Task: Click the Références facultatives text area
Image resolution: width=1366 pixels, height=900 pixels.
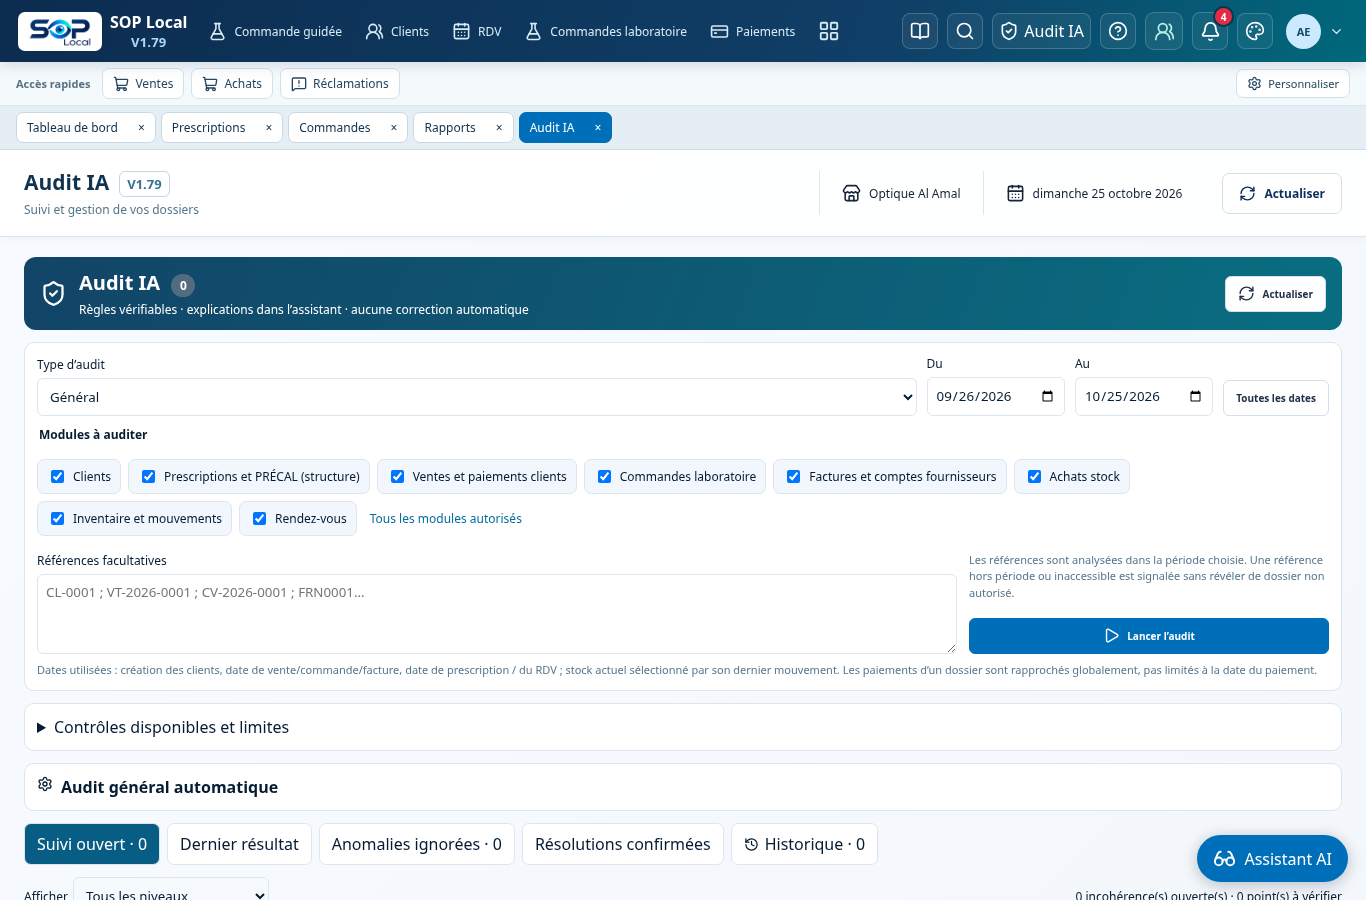Action: point(497,614)
